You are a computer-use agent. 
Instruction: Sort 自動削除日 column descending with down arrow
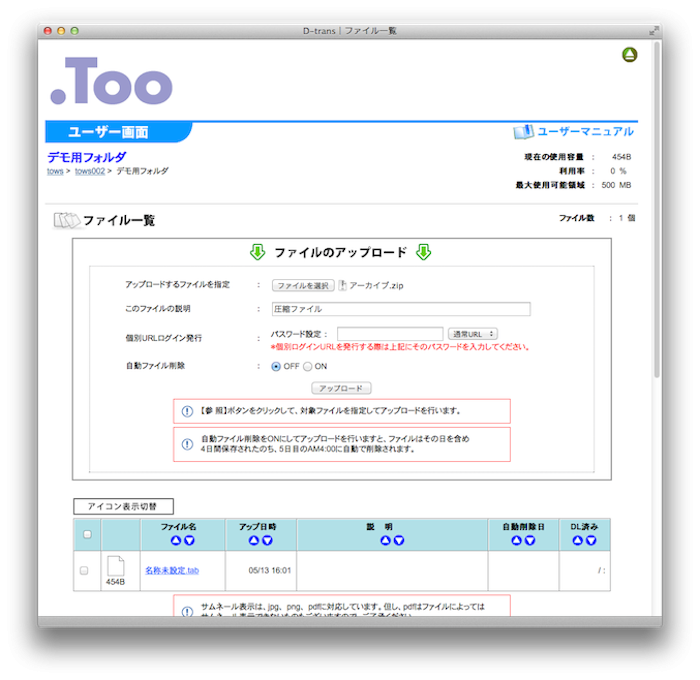[530, 541]
